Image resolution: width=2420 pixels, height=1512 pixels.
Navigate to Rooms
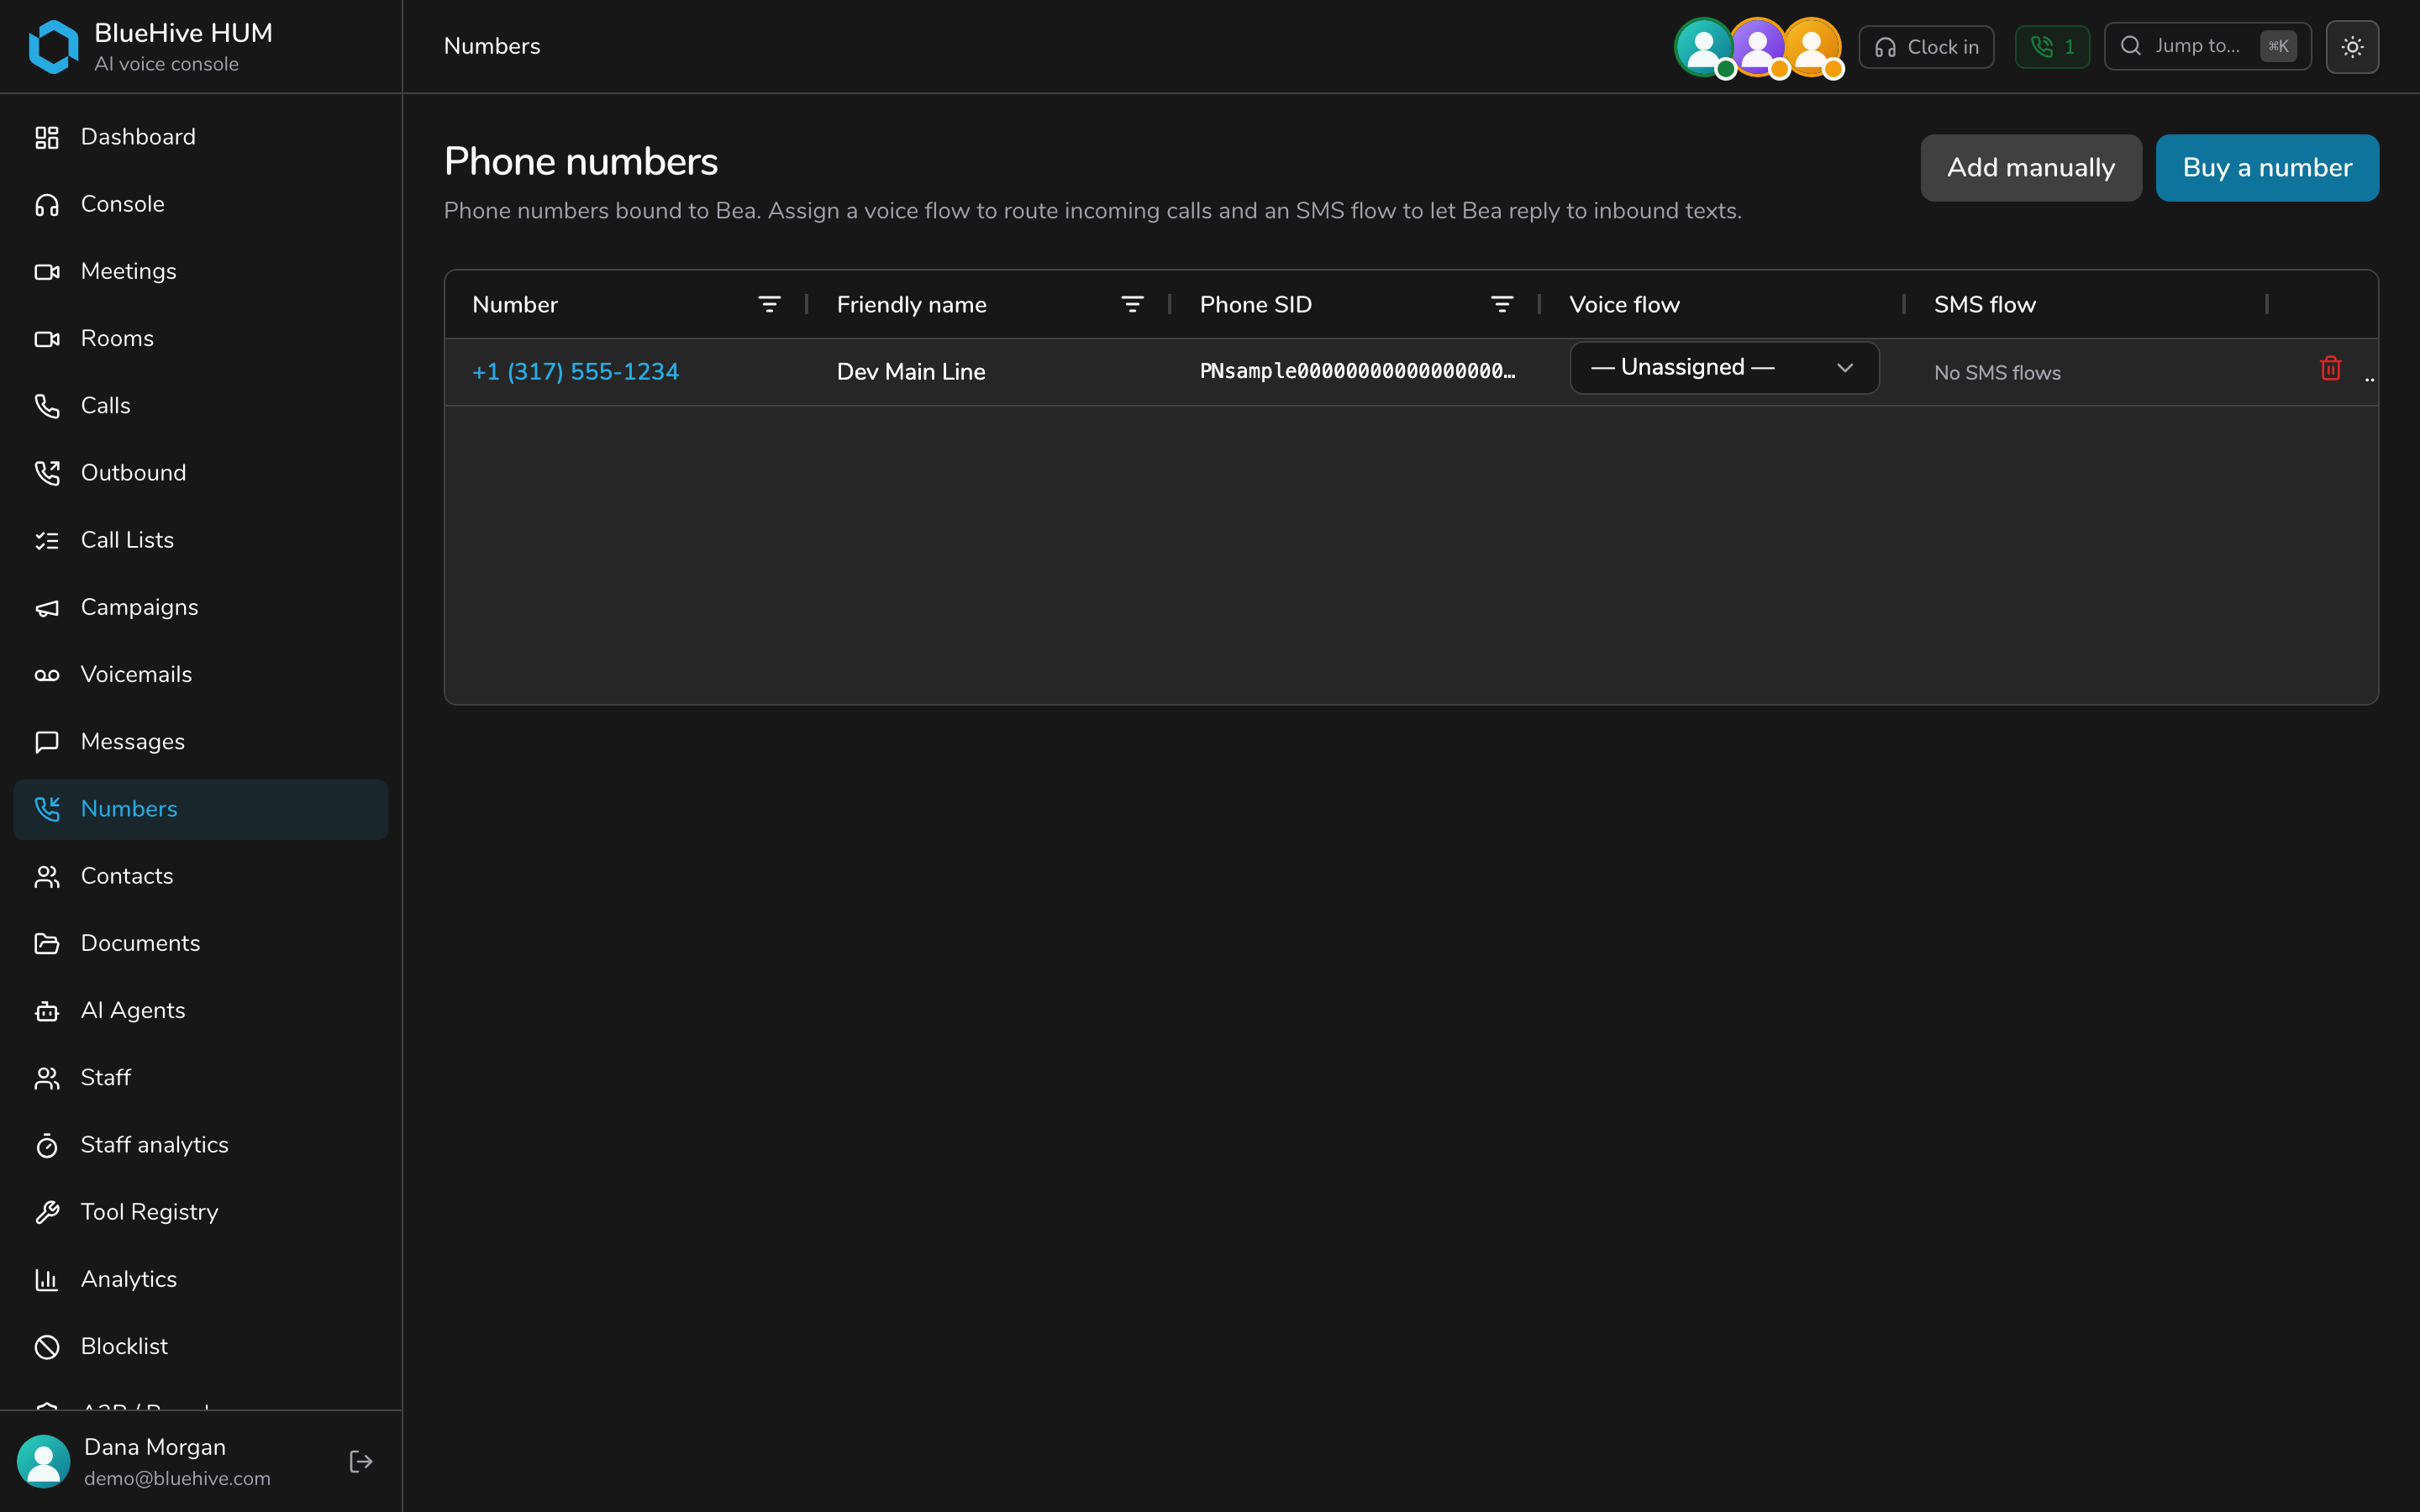[x=200, y=338]
